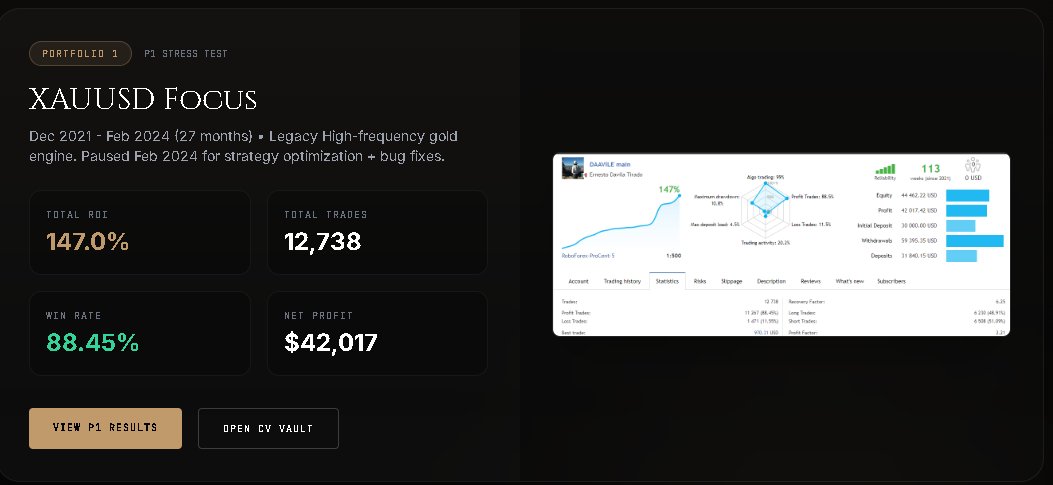Click the 'Trading activity' radar label

[x=766, y=242]
